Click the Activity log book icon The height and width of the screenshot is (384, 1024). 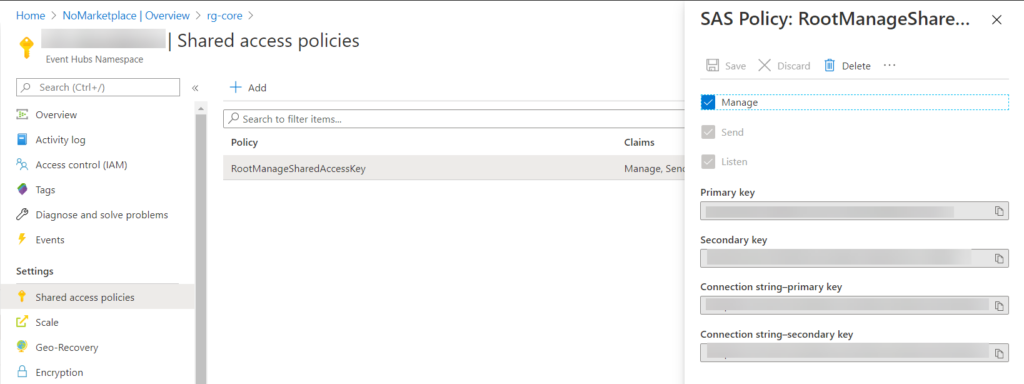click(22, 140)
